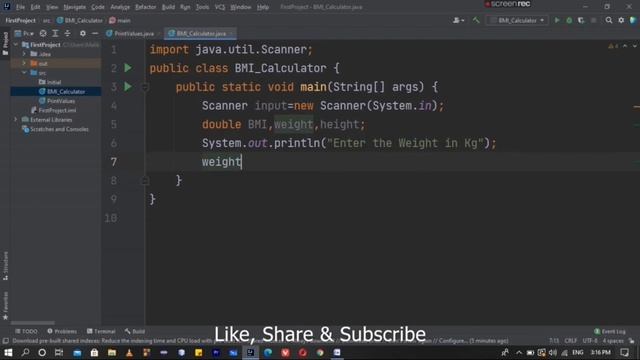Collapse the FirstProject root node
This screenshot has width=640, height=360.
pos(16,44)
